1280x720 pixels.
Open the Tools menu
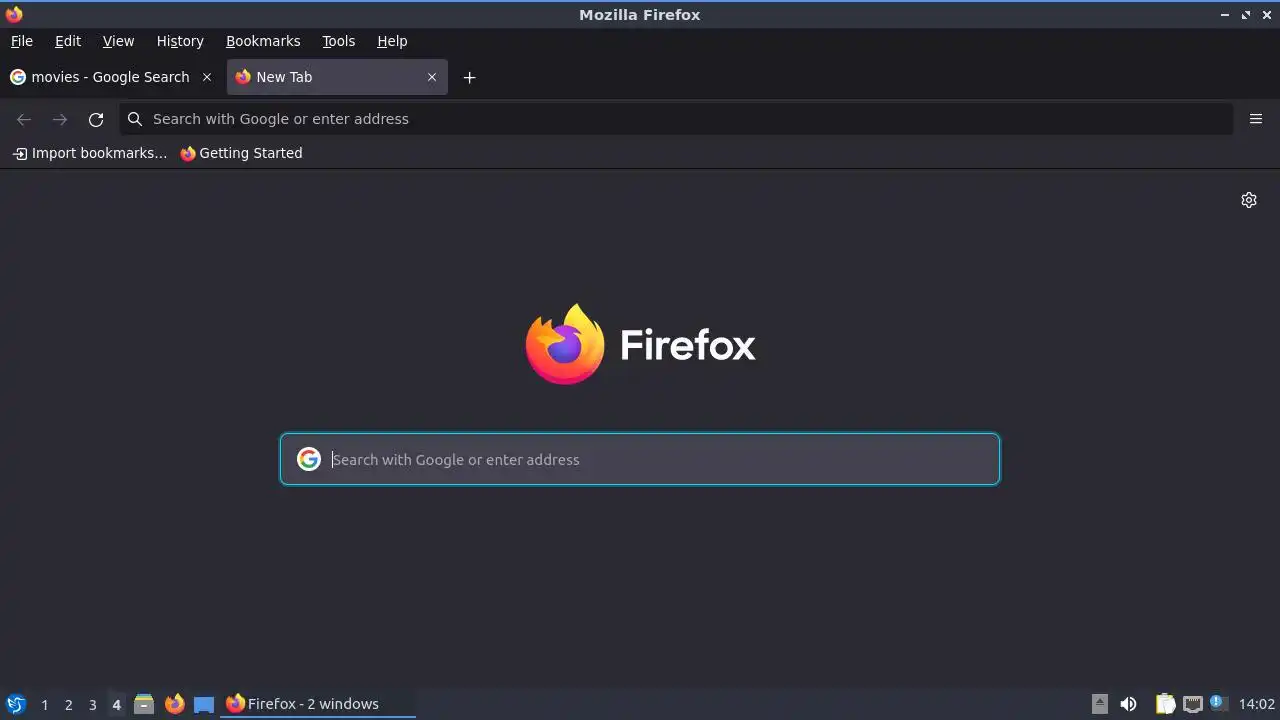pyautogui.click(x=339, y=41)
